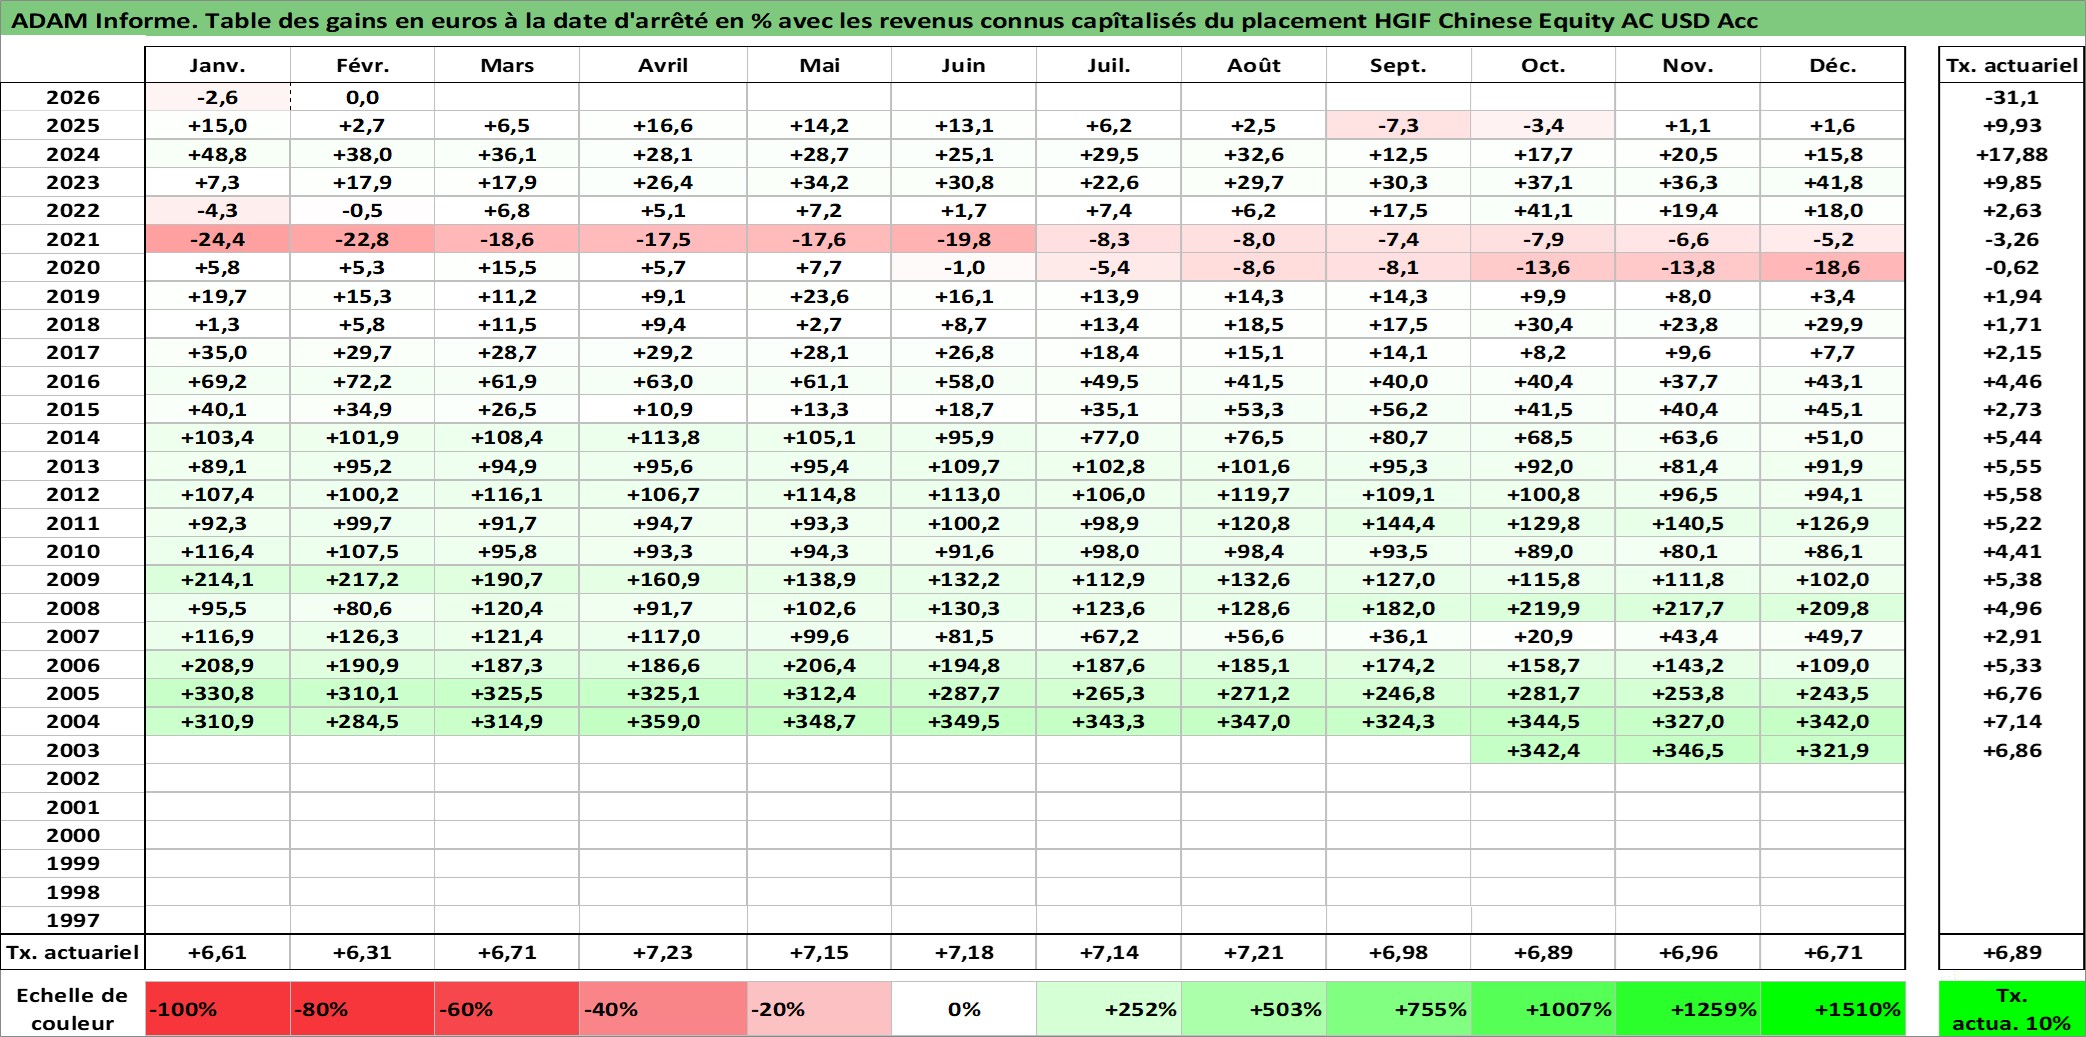
Task: Click the Echelle de couleur label
Action: pyautogui.click(x=72, y=1009)
